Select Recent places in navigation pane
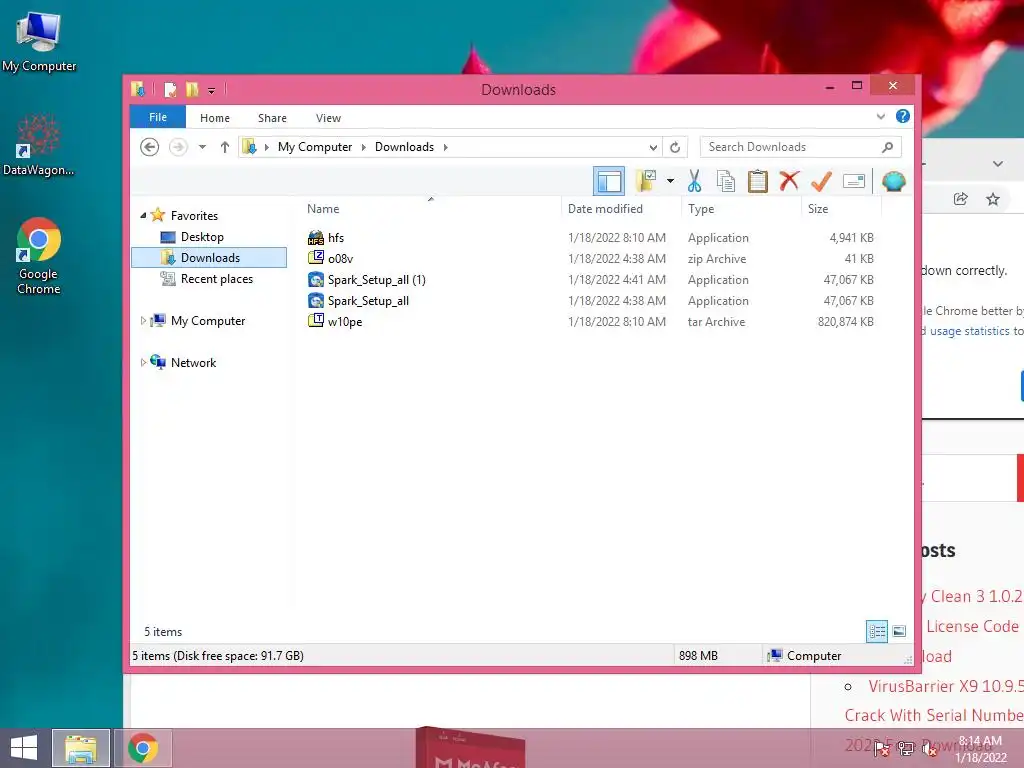The height and width of the screenshot is (768, 1024). coord(216,279)
